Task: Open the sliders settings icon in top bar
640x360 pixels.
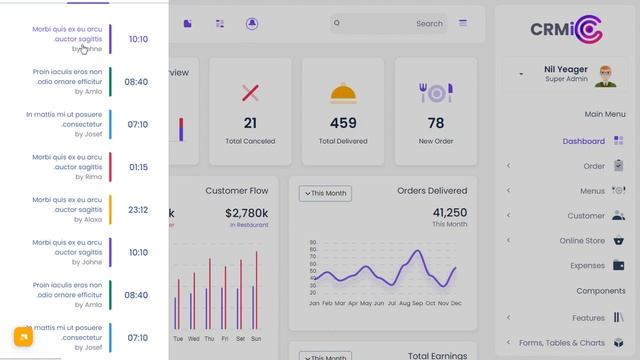Action: (x=220, y=24)
